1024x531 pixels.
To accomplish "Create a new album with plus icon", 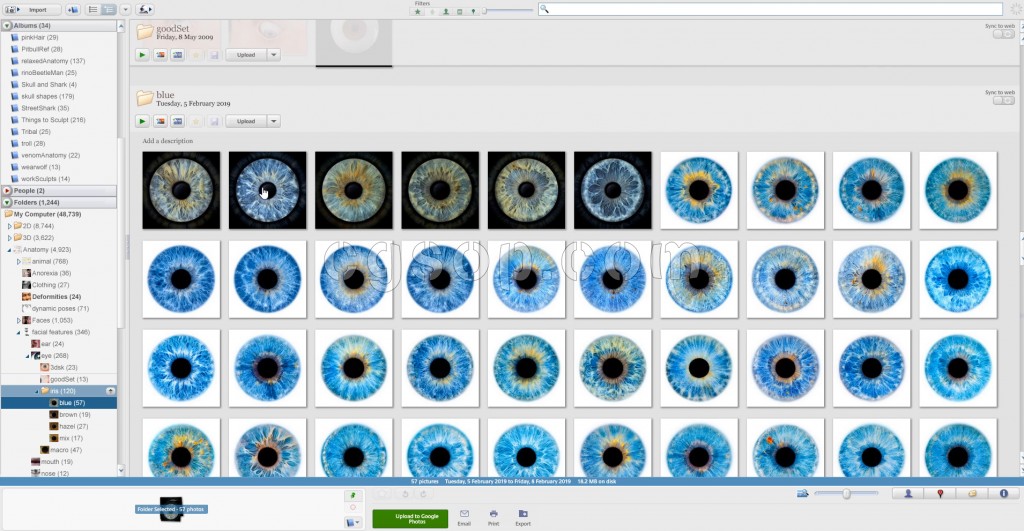I will click(72, 10).
